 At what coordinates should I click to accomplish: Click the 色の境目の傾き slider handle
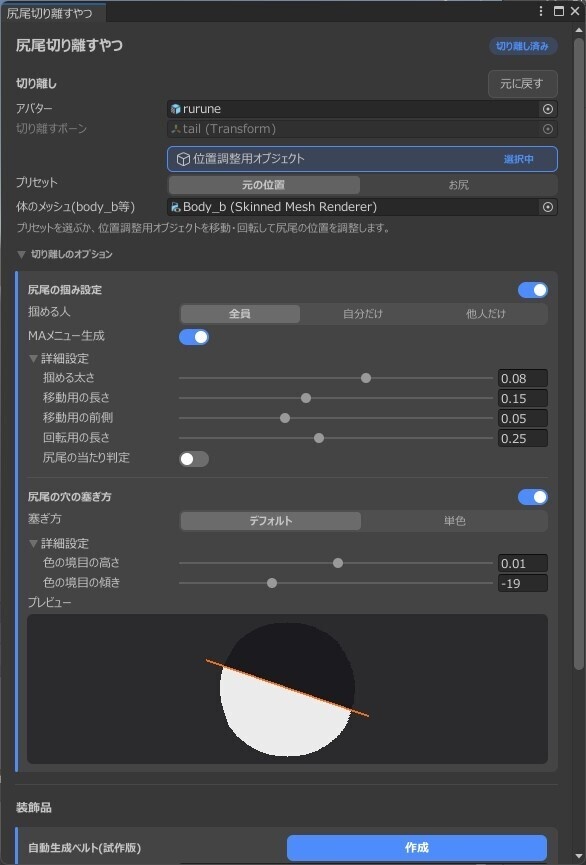272,583
